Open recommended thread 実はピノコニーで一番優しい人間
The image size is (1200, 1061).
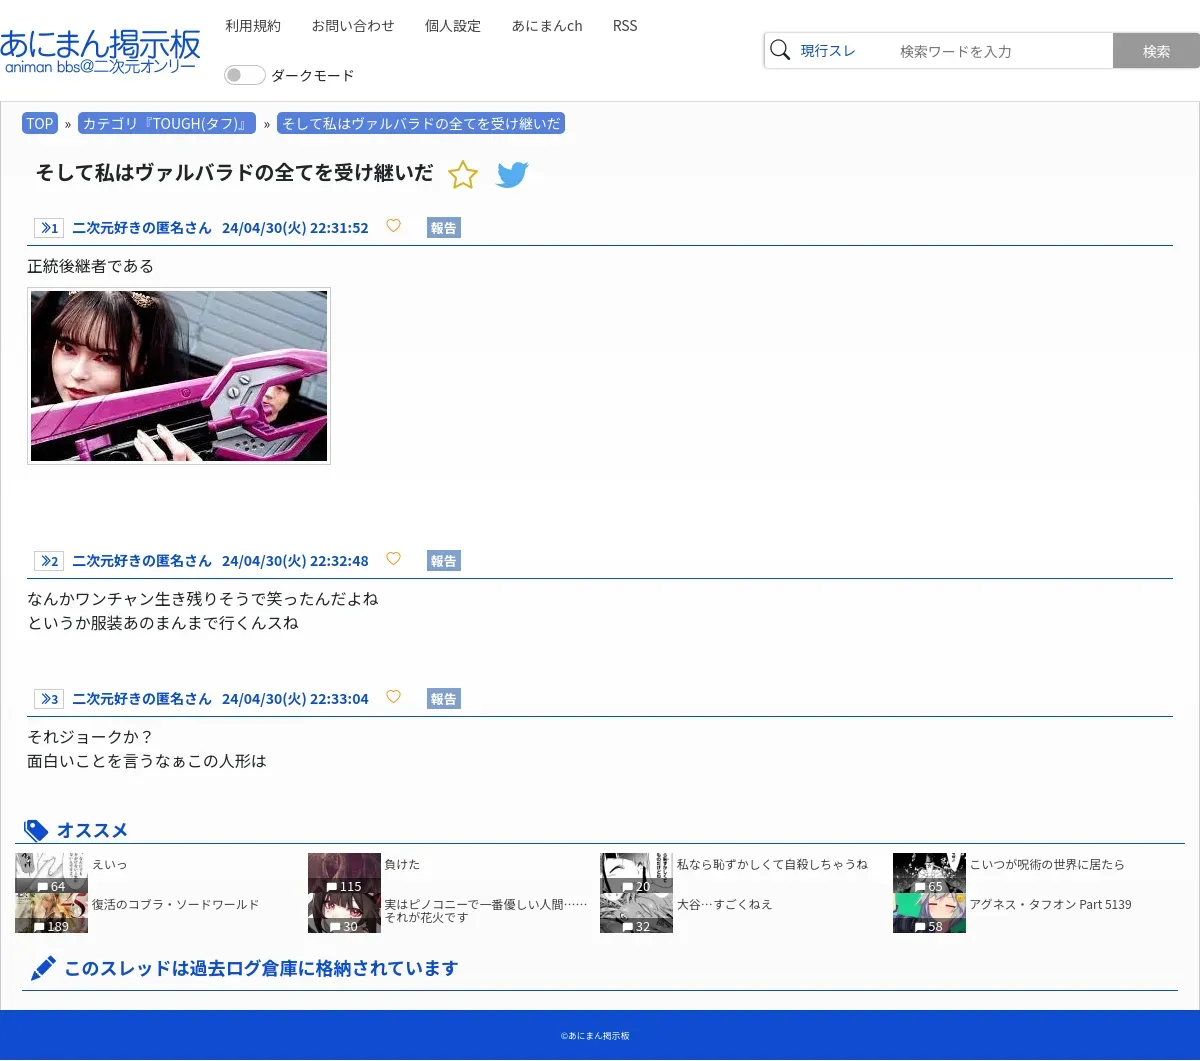(x=486, y=910)
